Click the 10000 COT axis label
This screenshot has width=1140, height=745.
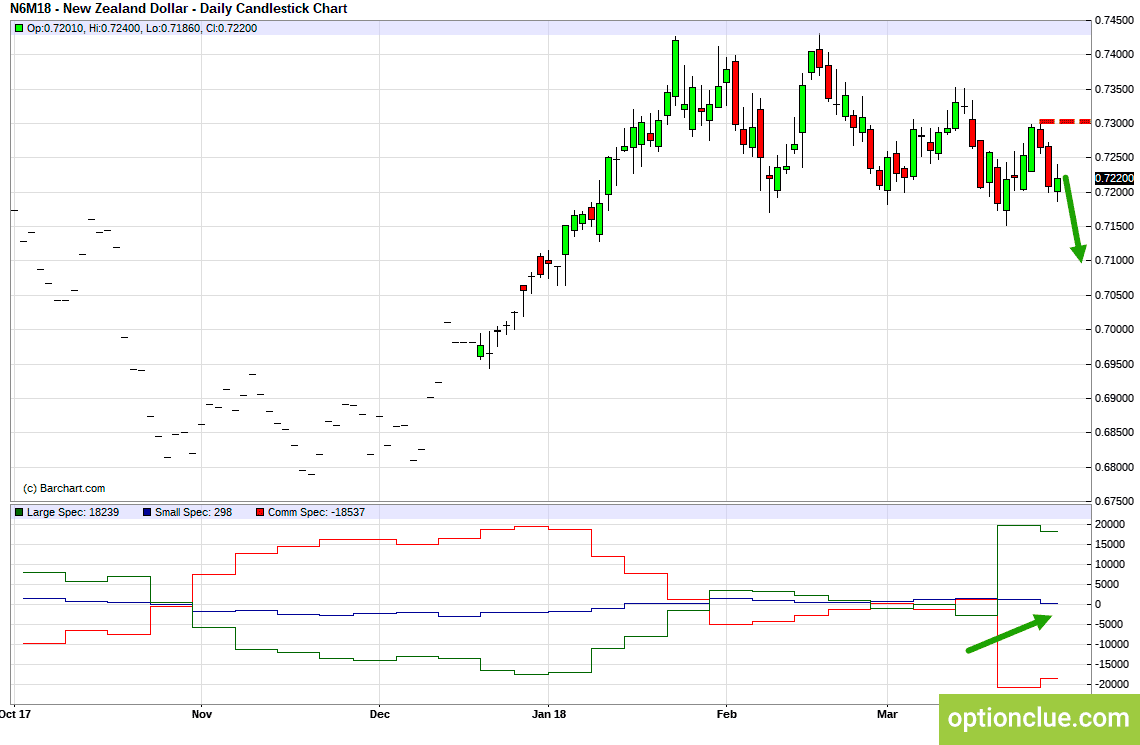point(1111,564)
